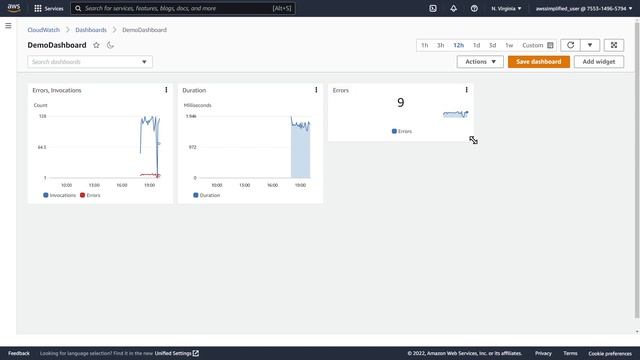Expand the hamburger side navigation

pos(8,26)
